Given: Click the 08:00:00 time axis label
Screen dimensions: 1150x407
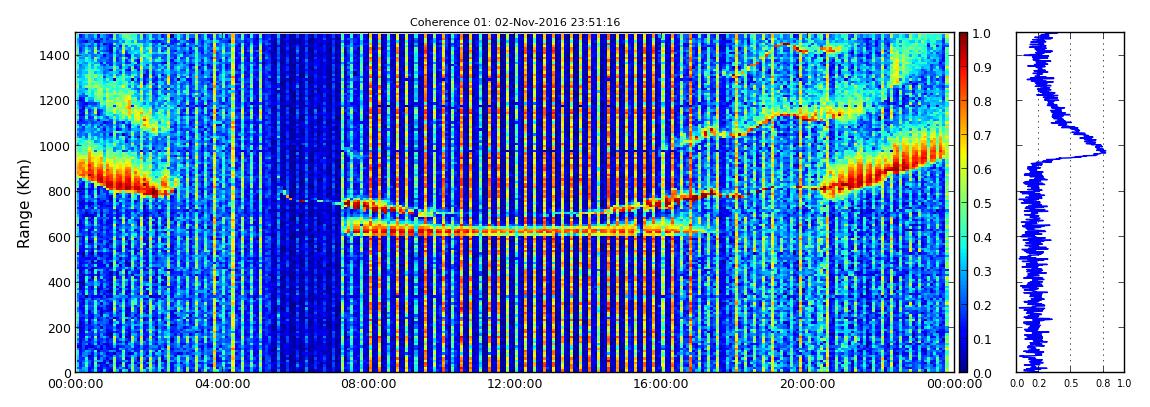Looking at the screenshot, I should 367,384.
